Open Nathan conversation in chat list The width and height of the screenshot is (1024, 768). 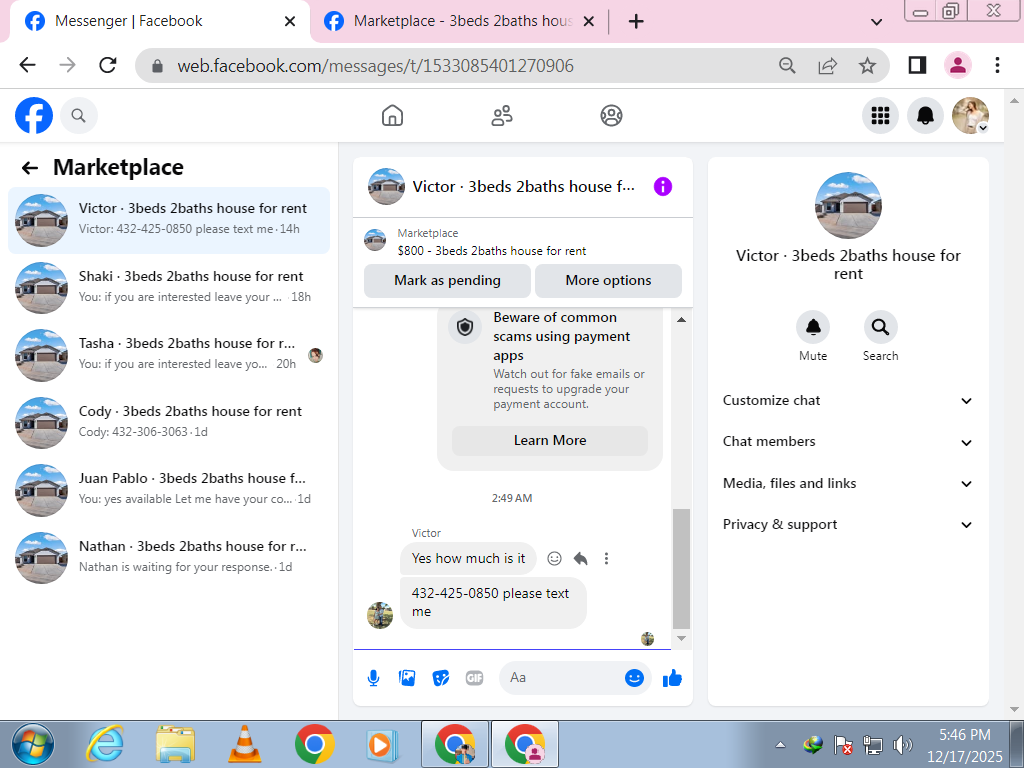pyautogui.click(x=168, y=557)
